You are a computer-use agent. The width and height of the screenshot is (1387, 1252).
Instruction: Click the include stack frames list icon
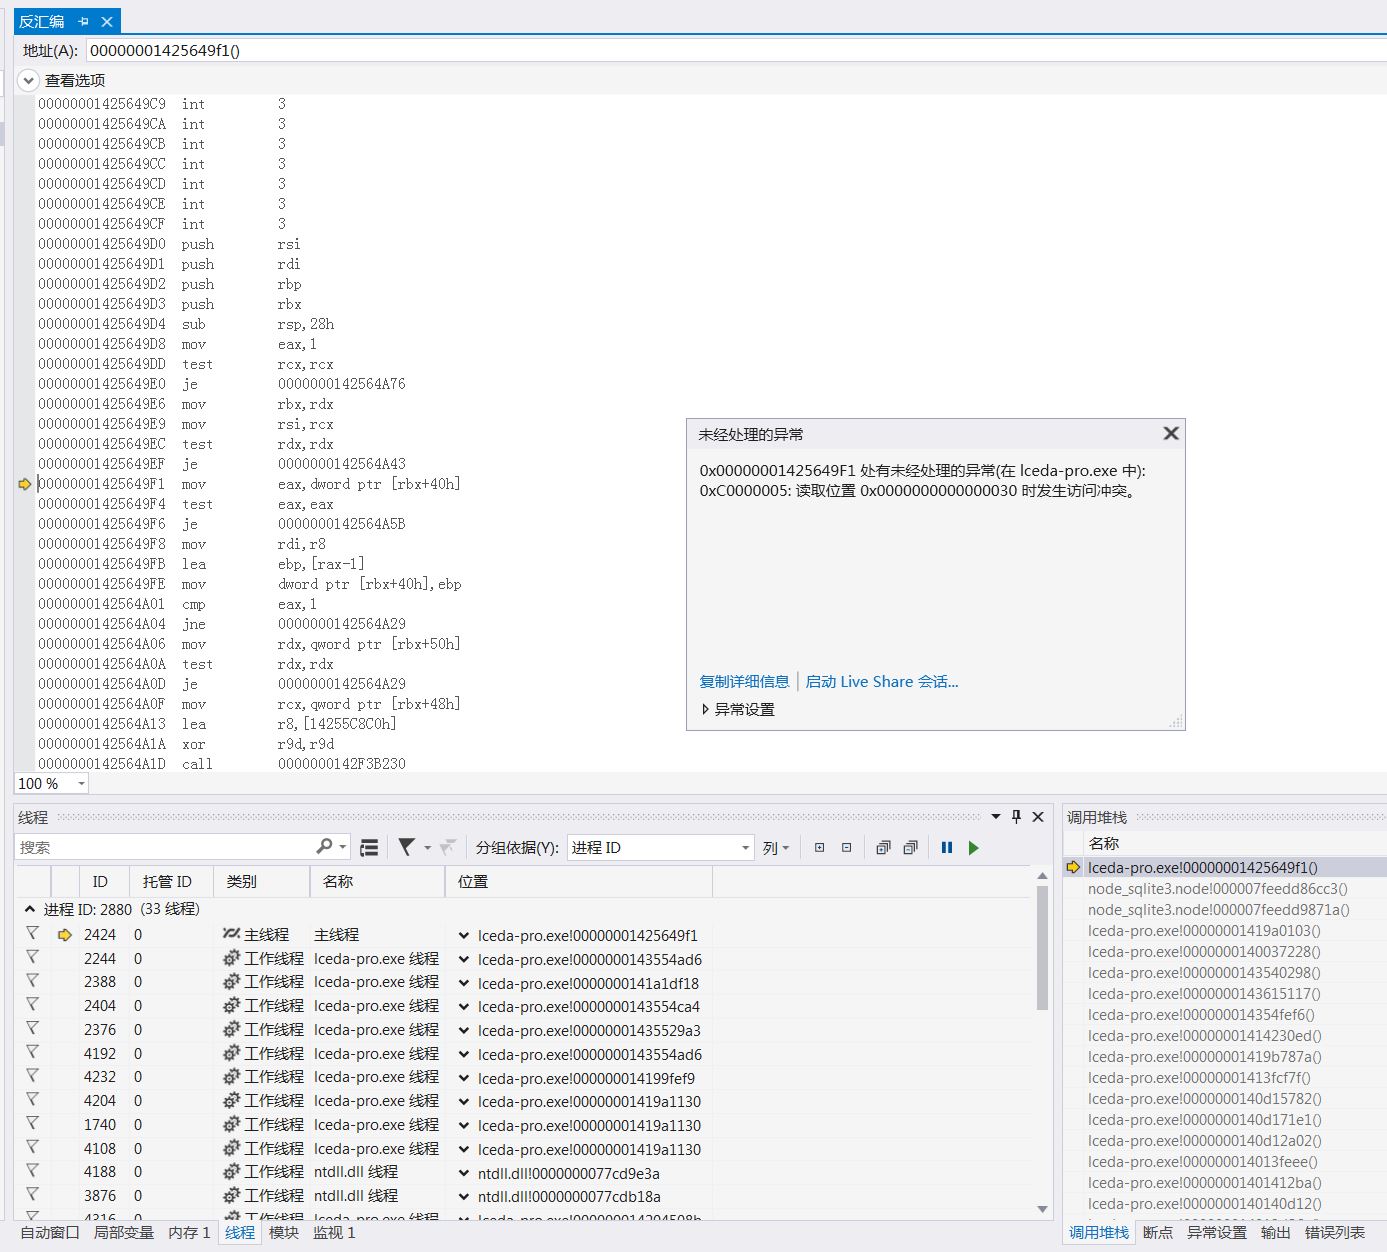click(369, 848)
